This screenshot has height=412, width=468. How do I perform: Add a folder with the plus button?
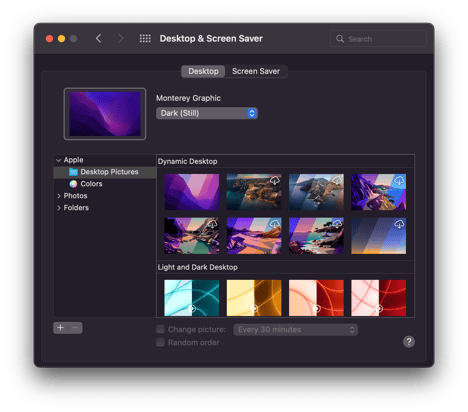pyautogui.click(x=60, y=328)
